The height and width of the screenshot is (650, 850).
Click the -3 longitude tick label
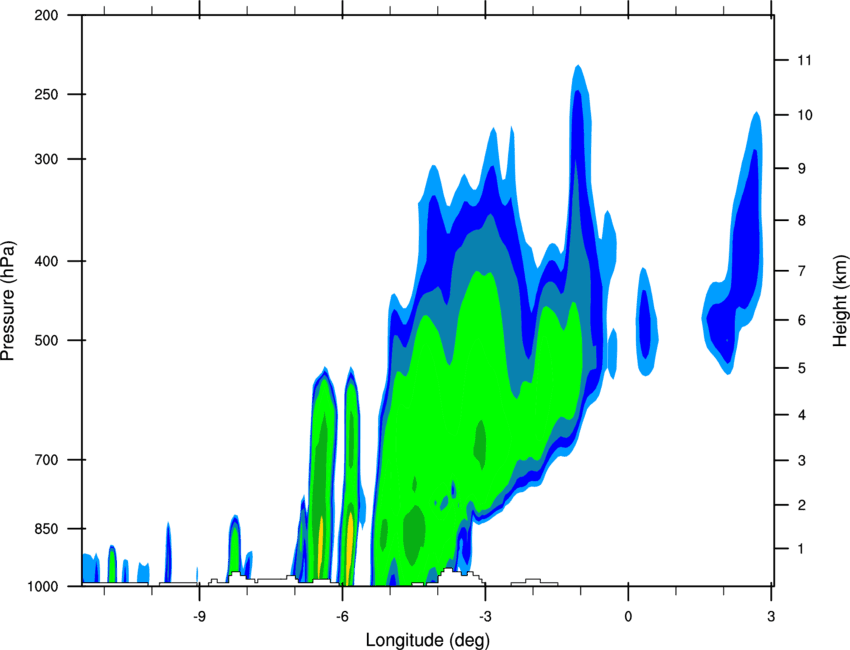coord(485,616)
